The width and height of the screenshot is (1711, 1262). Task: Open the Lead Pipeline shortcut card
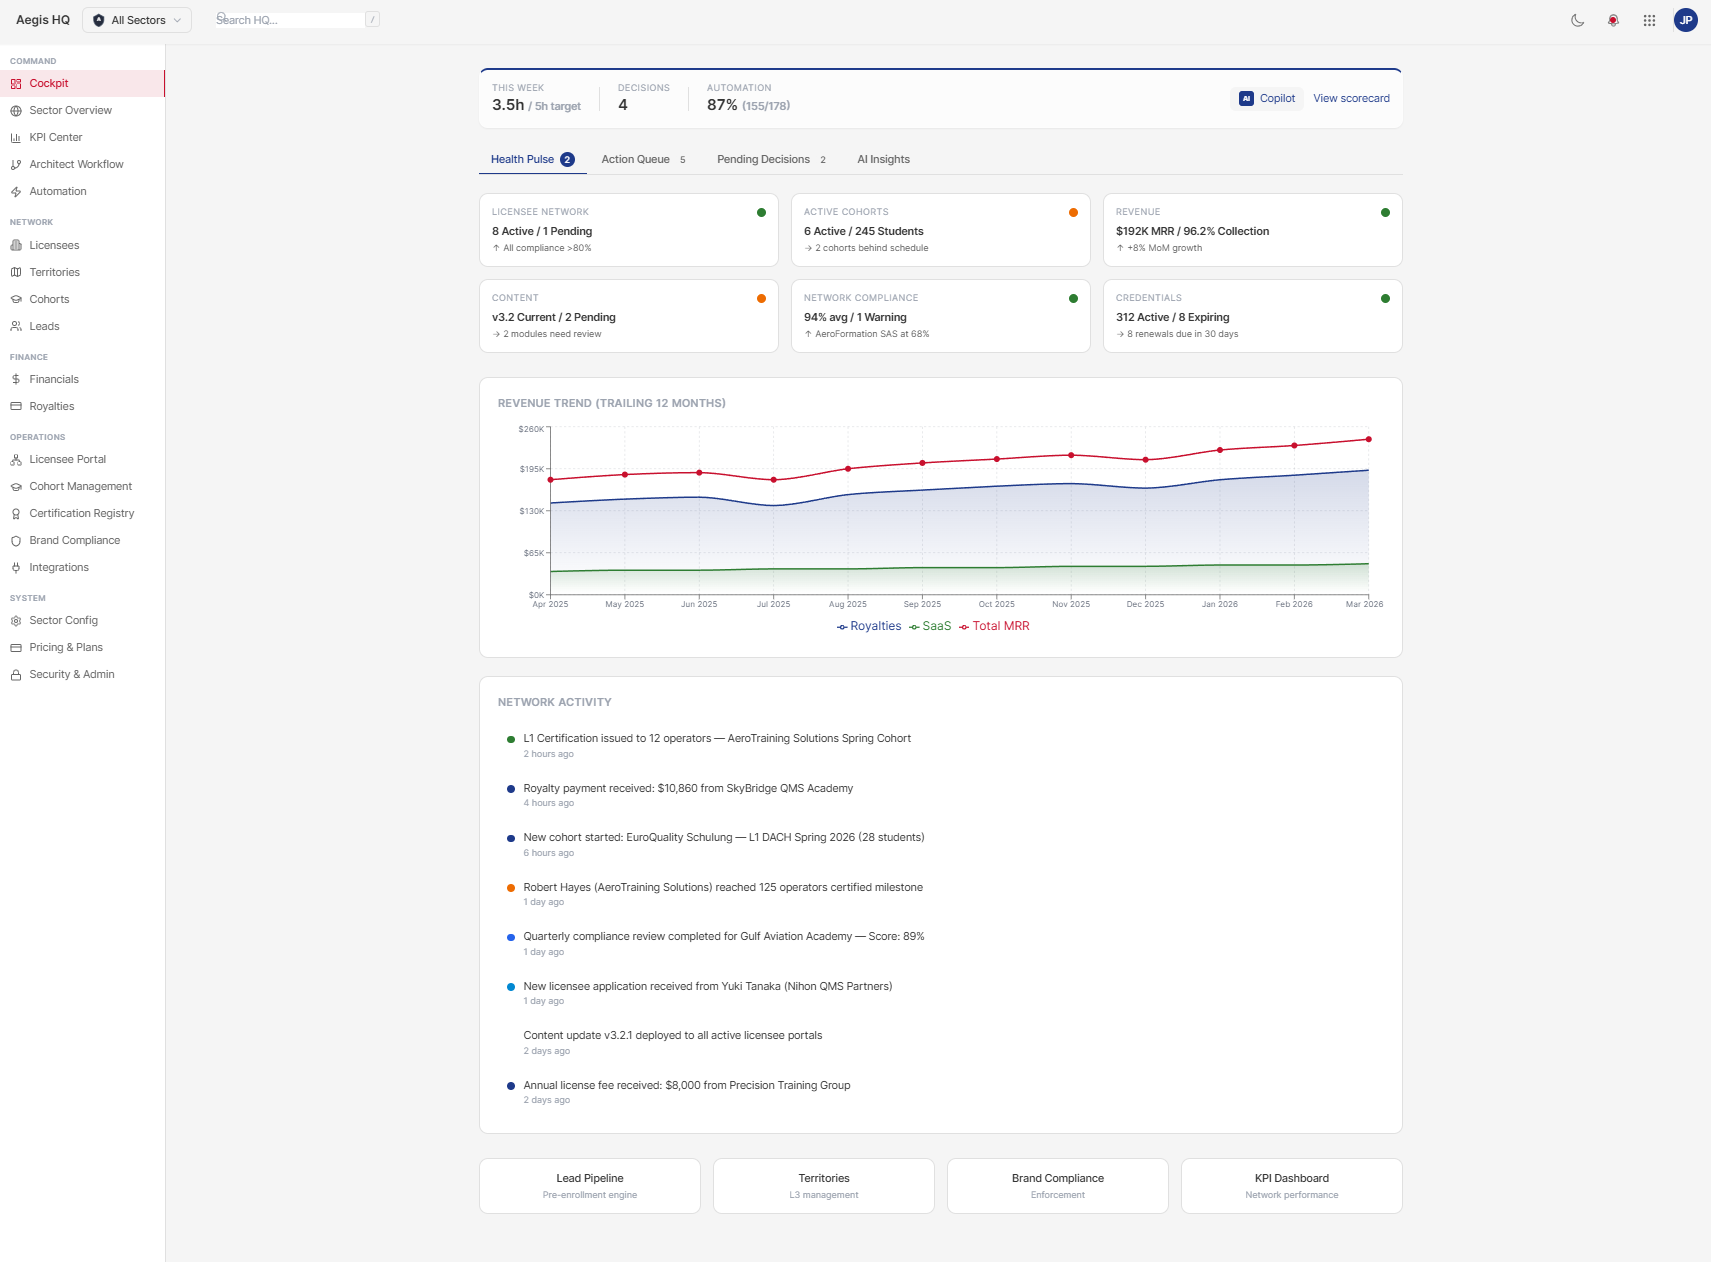[x=590, y=1186]
